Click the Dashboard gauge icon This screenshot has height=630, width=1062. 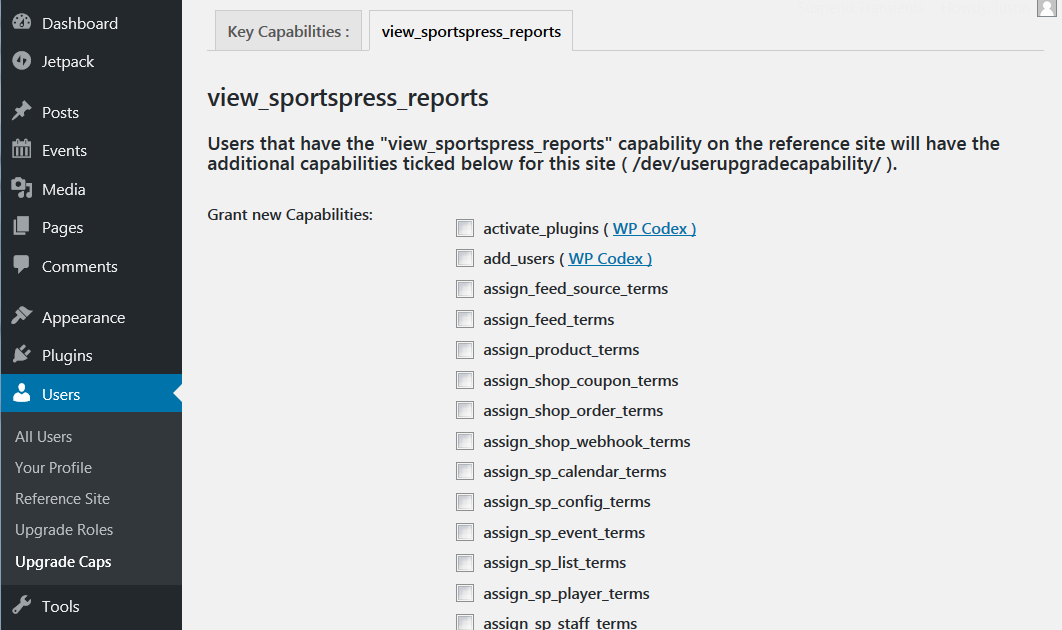click(x=22, y=22)
